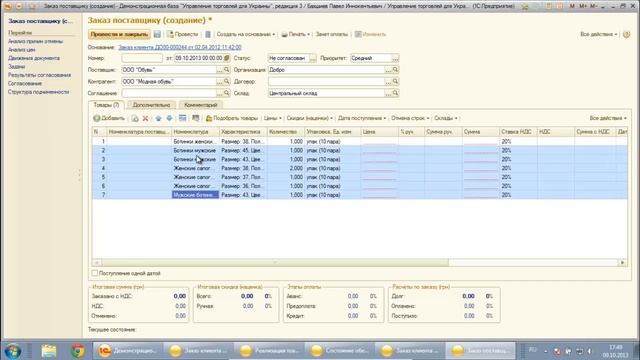640x360 pixels.
Task: Click magnifier icon in Организация field
Action: pos(395,70)
